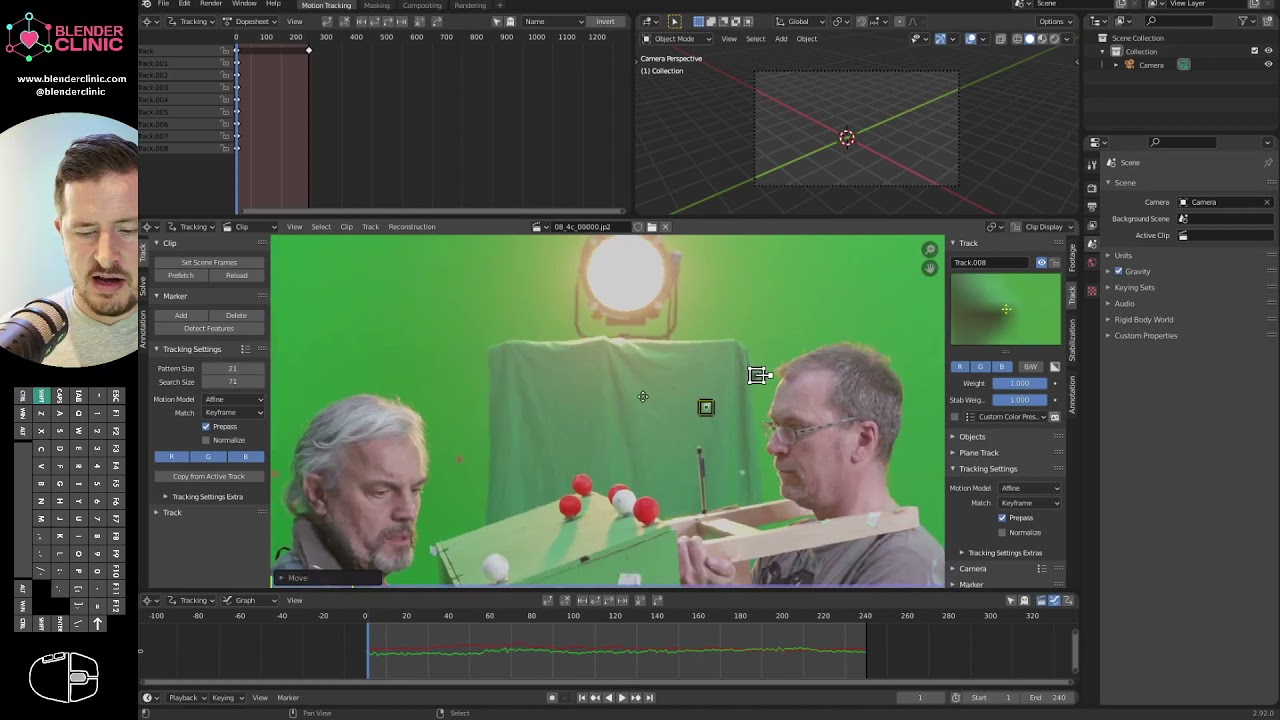Click the grayscale preview icon beside B/W
The image size is (1280, 720).
(x=1054, y=367)
